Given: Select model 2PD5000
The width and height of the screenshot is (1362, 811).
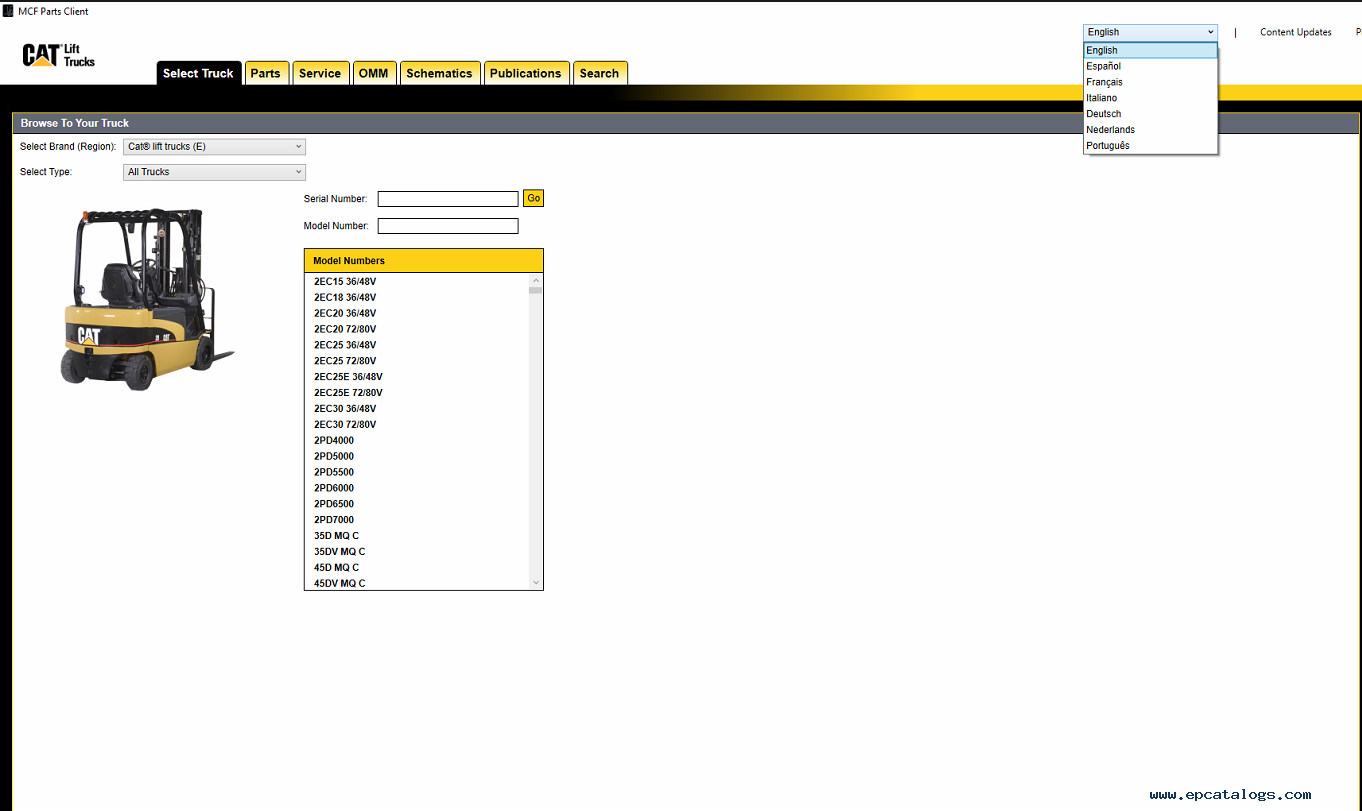Looking at the screenshot, I should point(334,457).
